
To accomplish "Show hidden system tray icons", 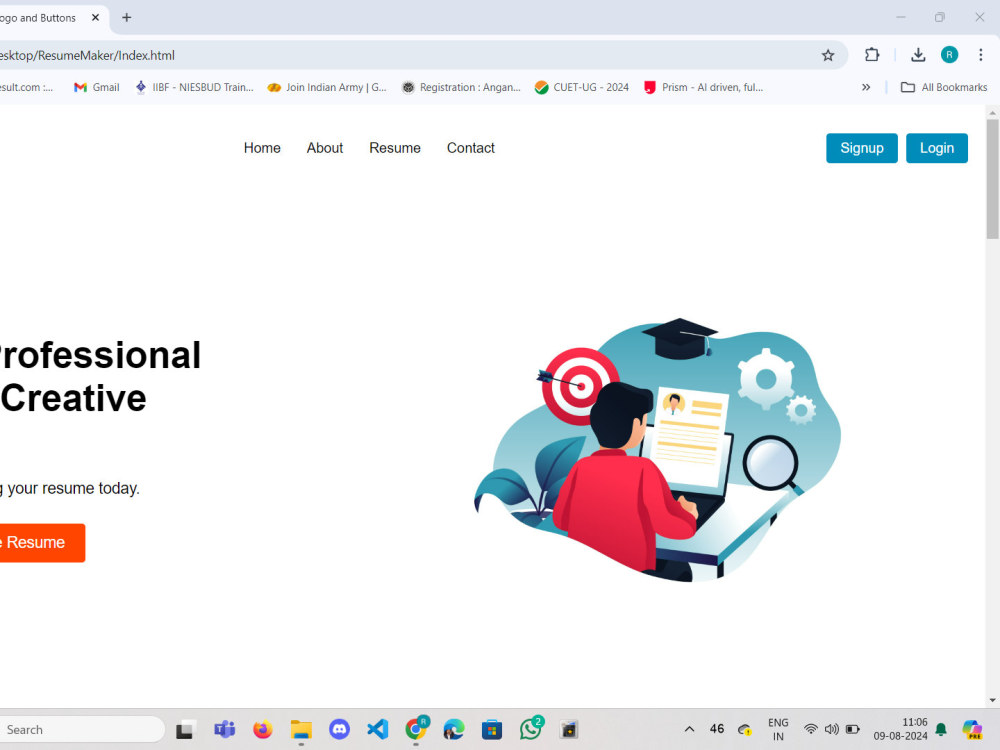I will tap(689, 729).
